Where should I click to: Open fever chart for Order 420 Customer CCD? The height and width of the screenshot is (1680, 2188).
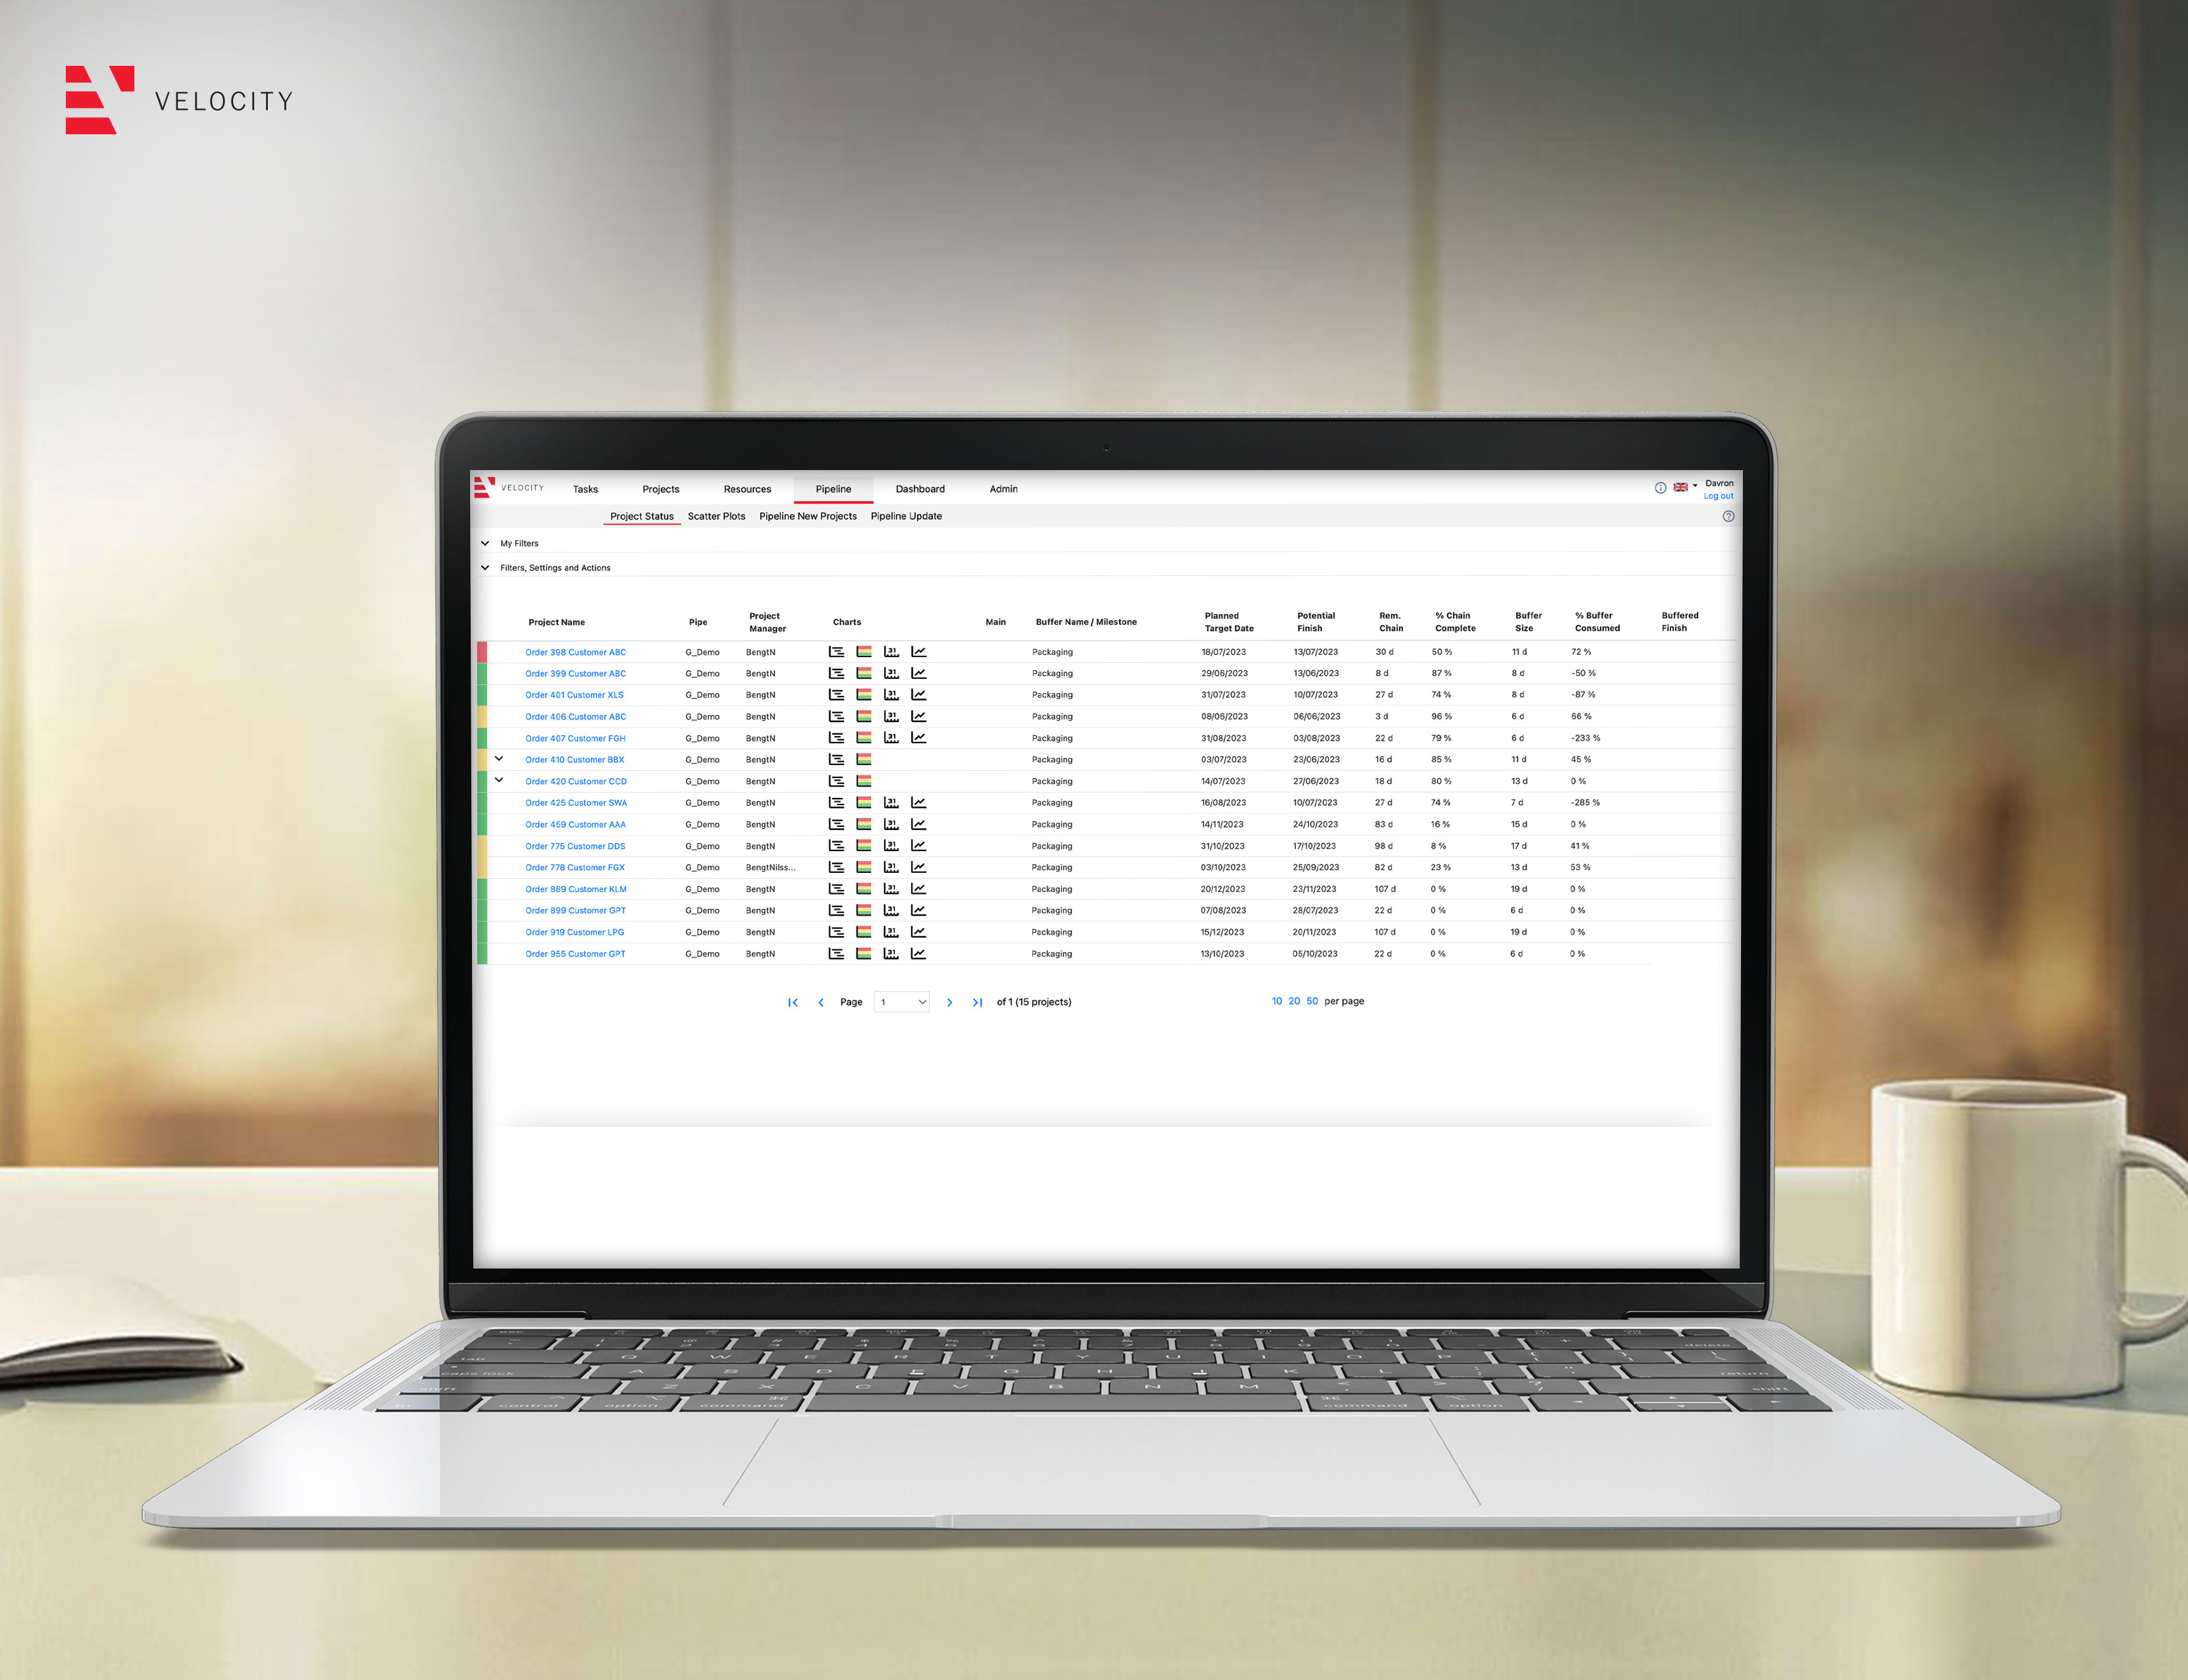(864, 781)
